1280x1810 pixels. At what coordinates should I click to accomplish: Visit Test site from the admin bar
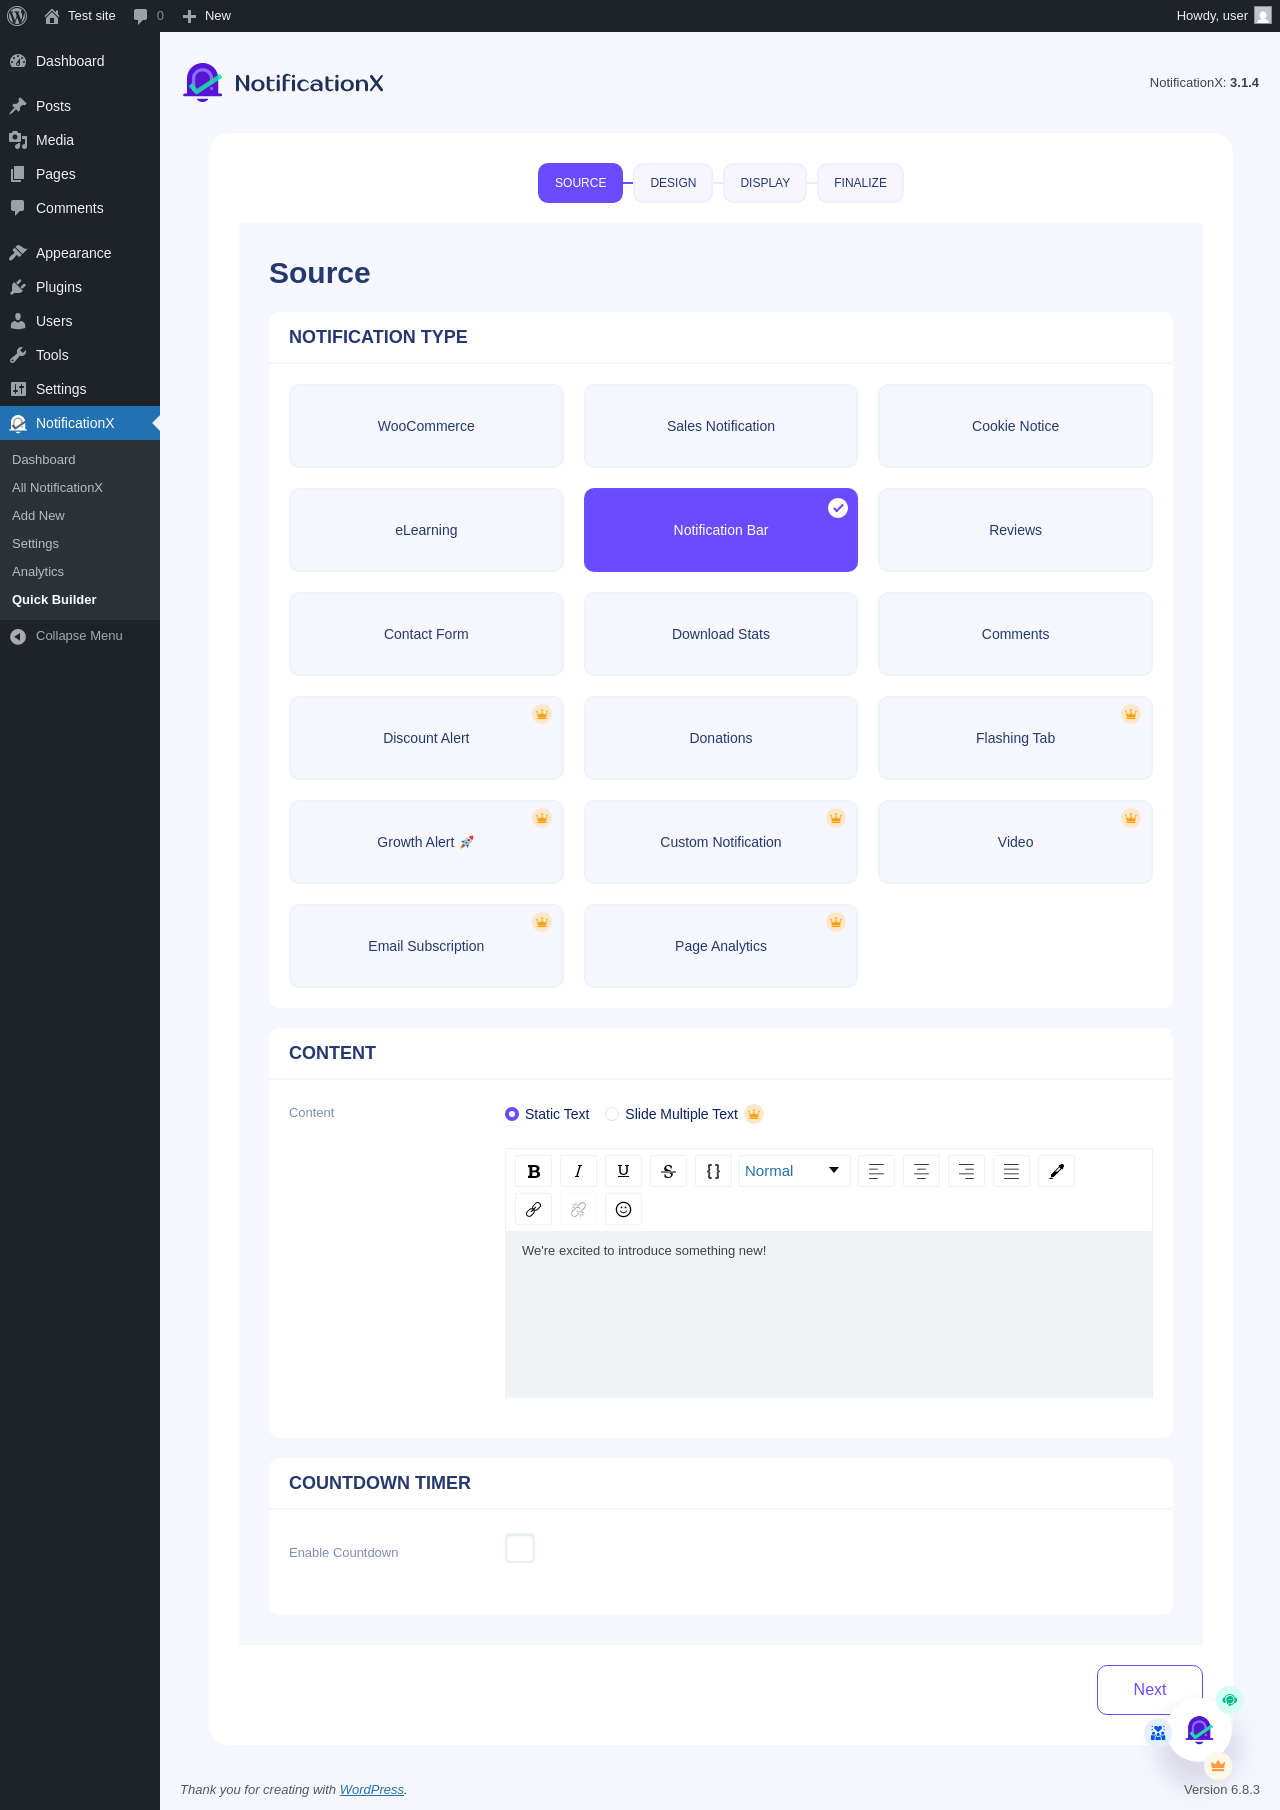point(80,16)
